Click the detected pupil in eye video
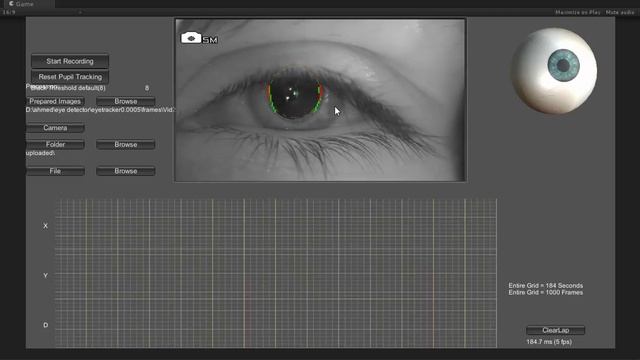640x360 pixels. [x=295, y=95]
